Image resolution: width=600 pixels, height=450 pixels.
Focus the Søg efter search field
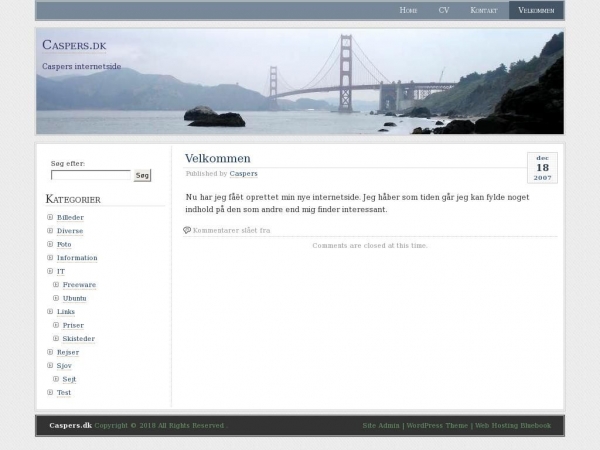(91, 175)
